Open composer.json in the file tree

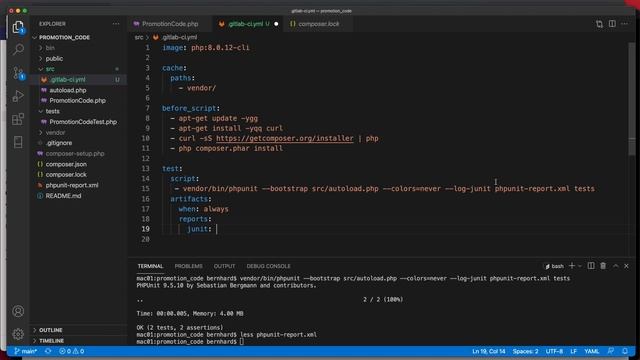[66, 164]
